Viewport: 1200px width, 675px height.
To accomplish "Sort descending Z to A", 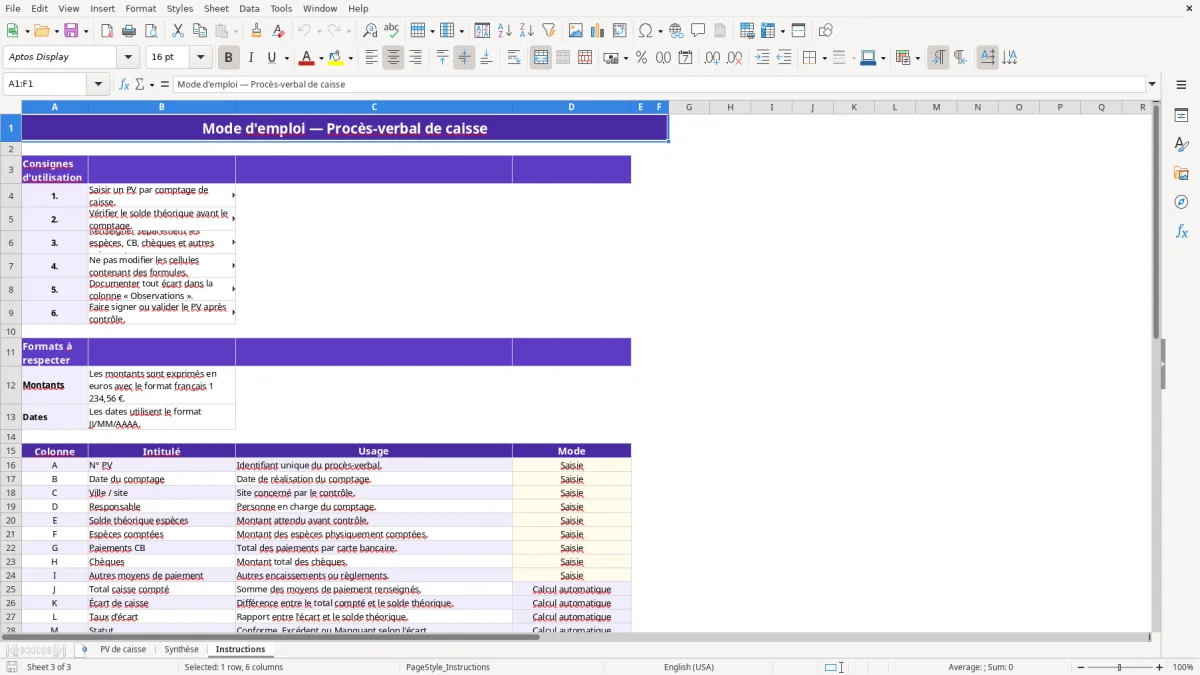I will pyautogui.click(x=526, y=31).
